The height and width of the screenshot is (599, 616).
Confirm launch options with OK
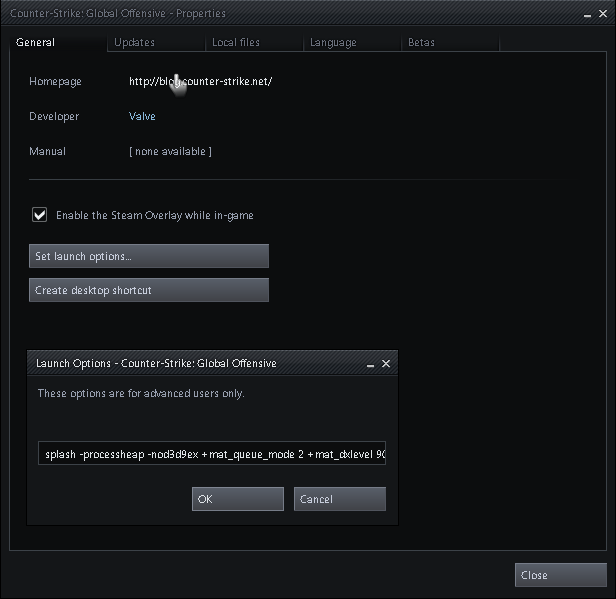pyautogui.click(x=238, y=499)
